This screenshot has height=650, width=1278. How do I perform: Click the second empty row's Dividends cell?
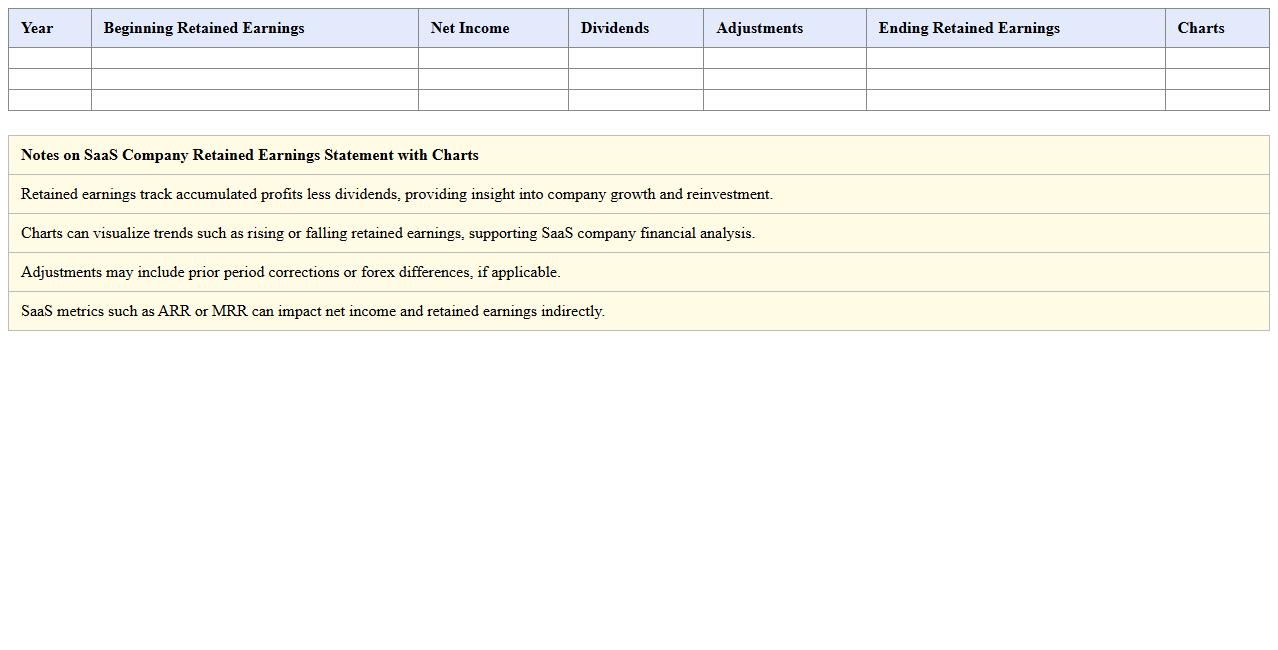[635, 79]
